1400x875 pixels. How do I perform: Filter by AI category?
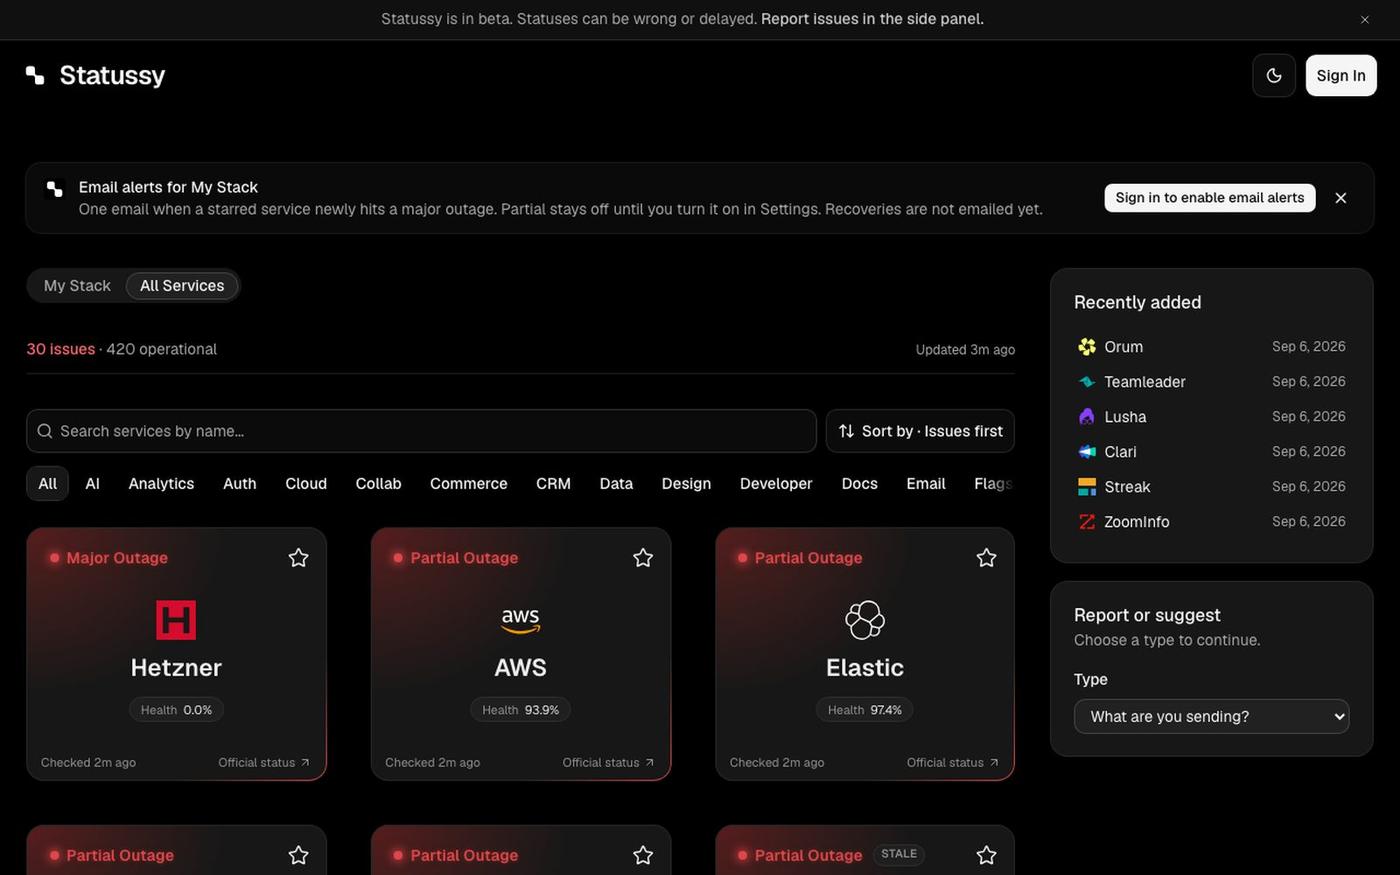point(93,483)
